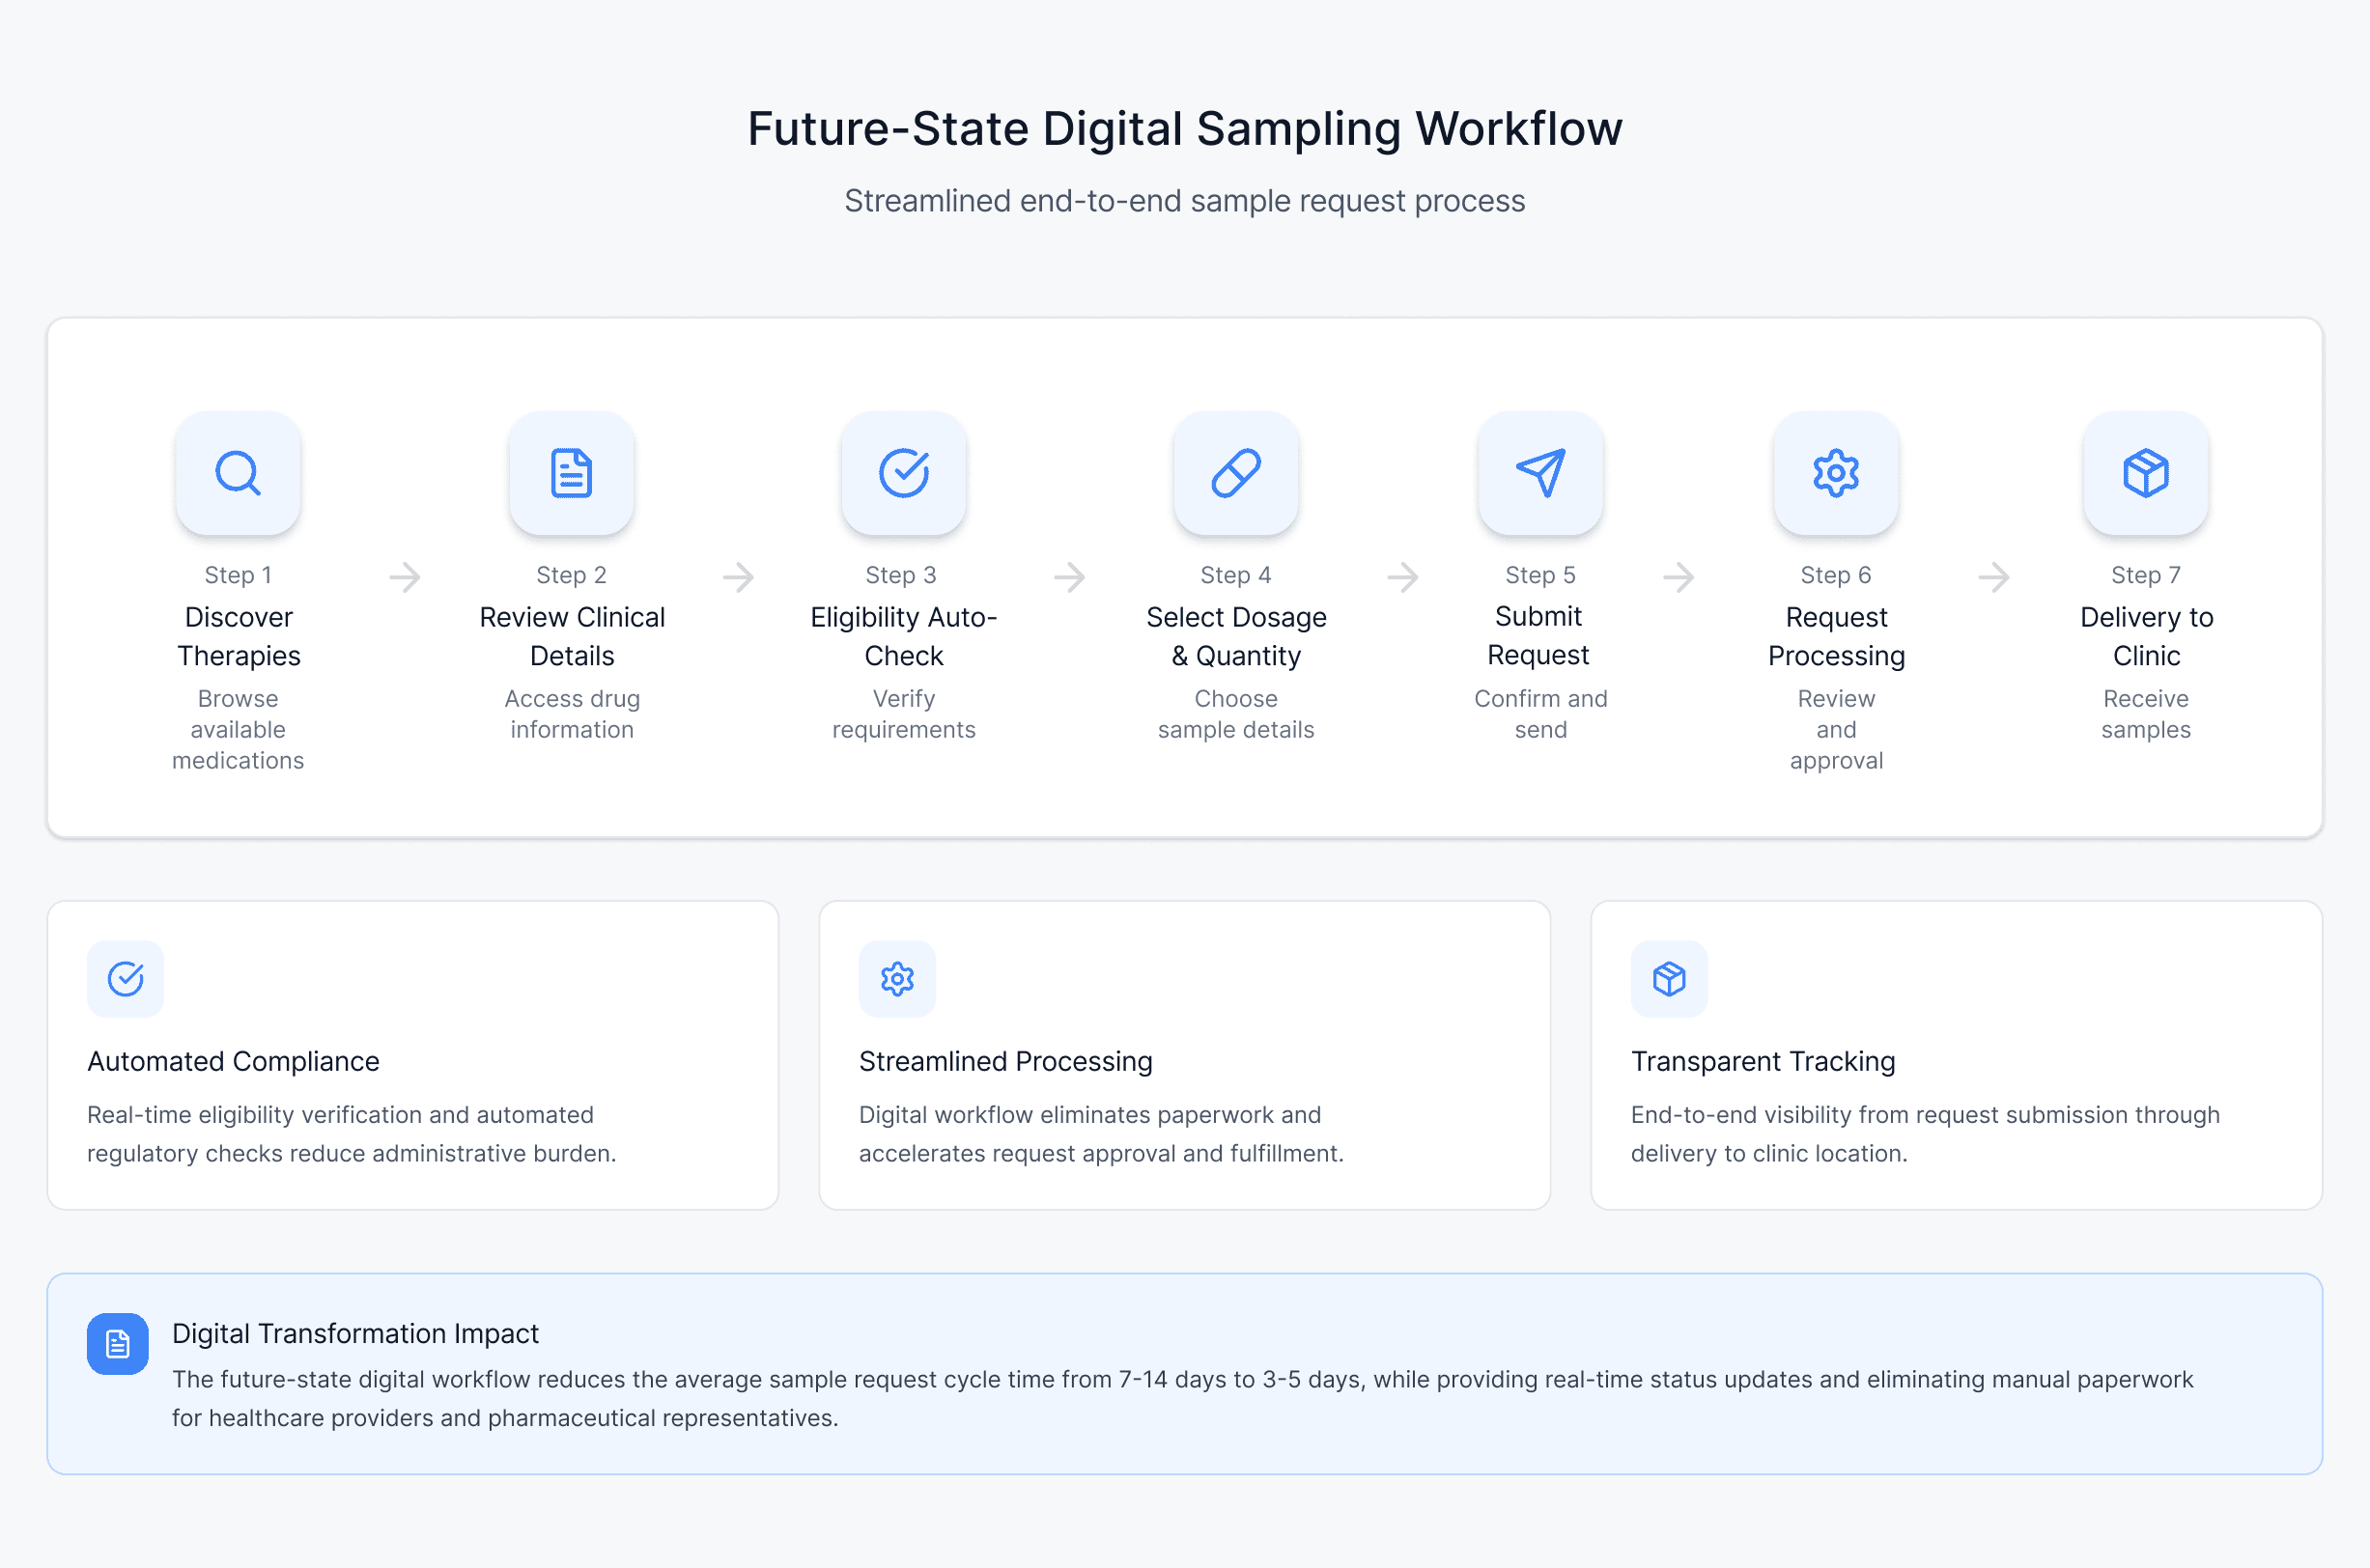Click the Delivery to Clinic box icon

2145,473
